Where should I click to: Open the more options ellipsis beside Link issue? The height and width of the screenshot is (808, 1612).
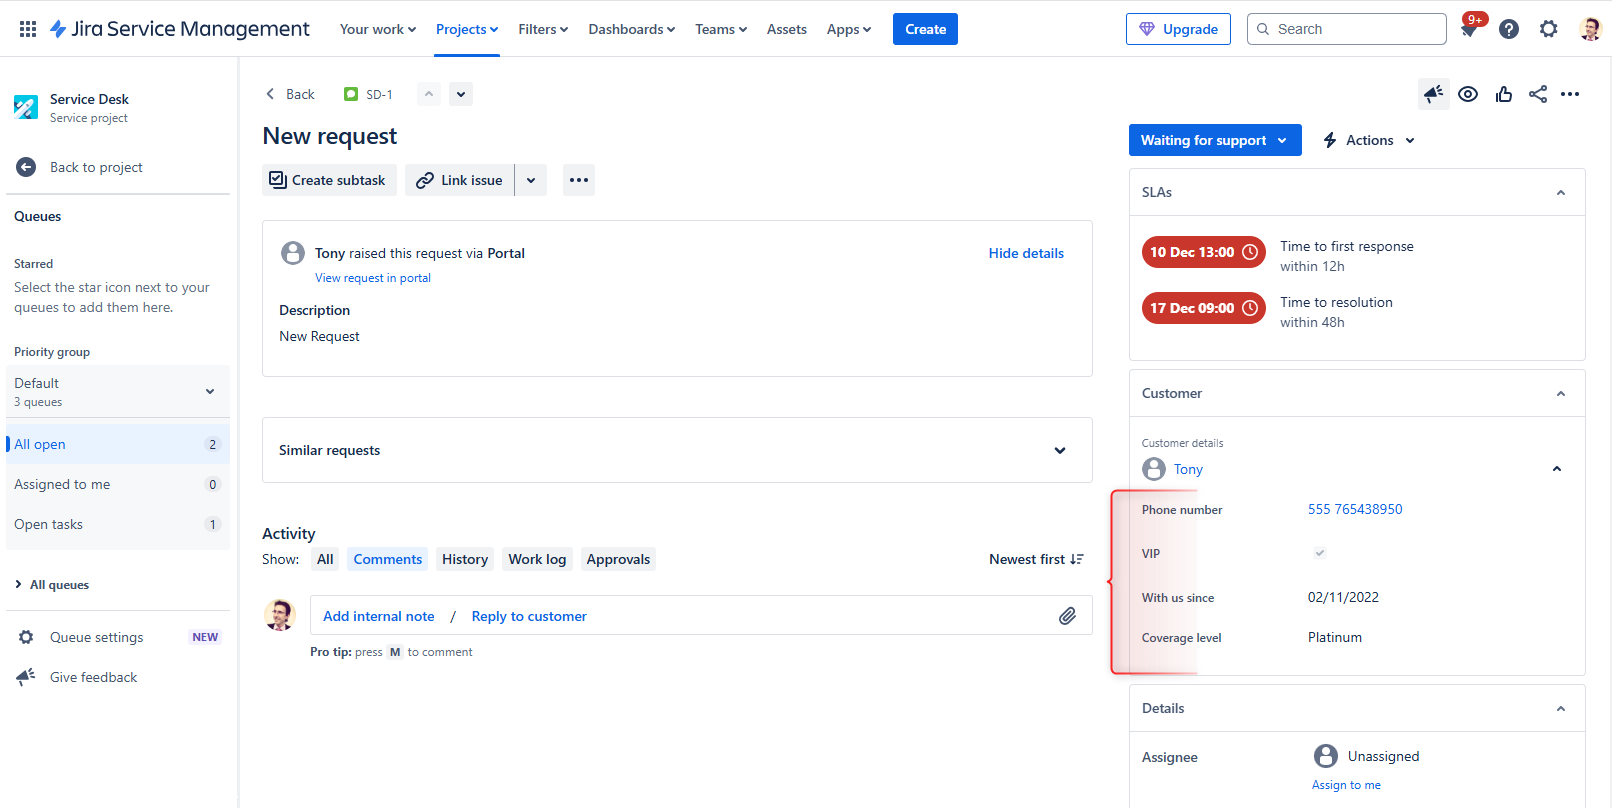(579, 180)
